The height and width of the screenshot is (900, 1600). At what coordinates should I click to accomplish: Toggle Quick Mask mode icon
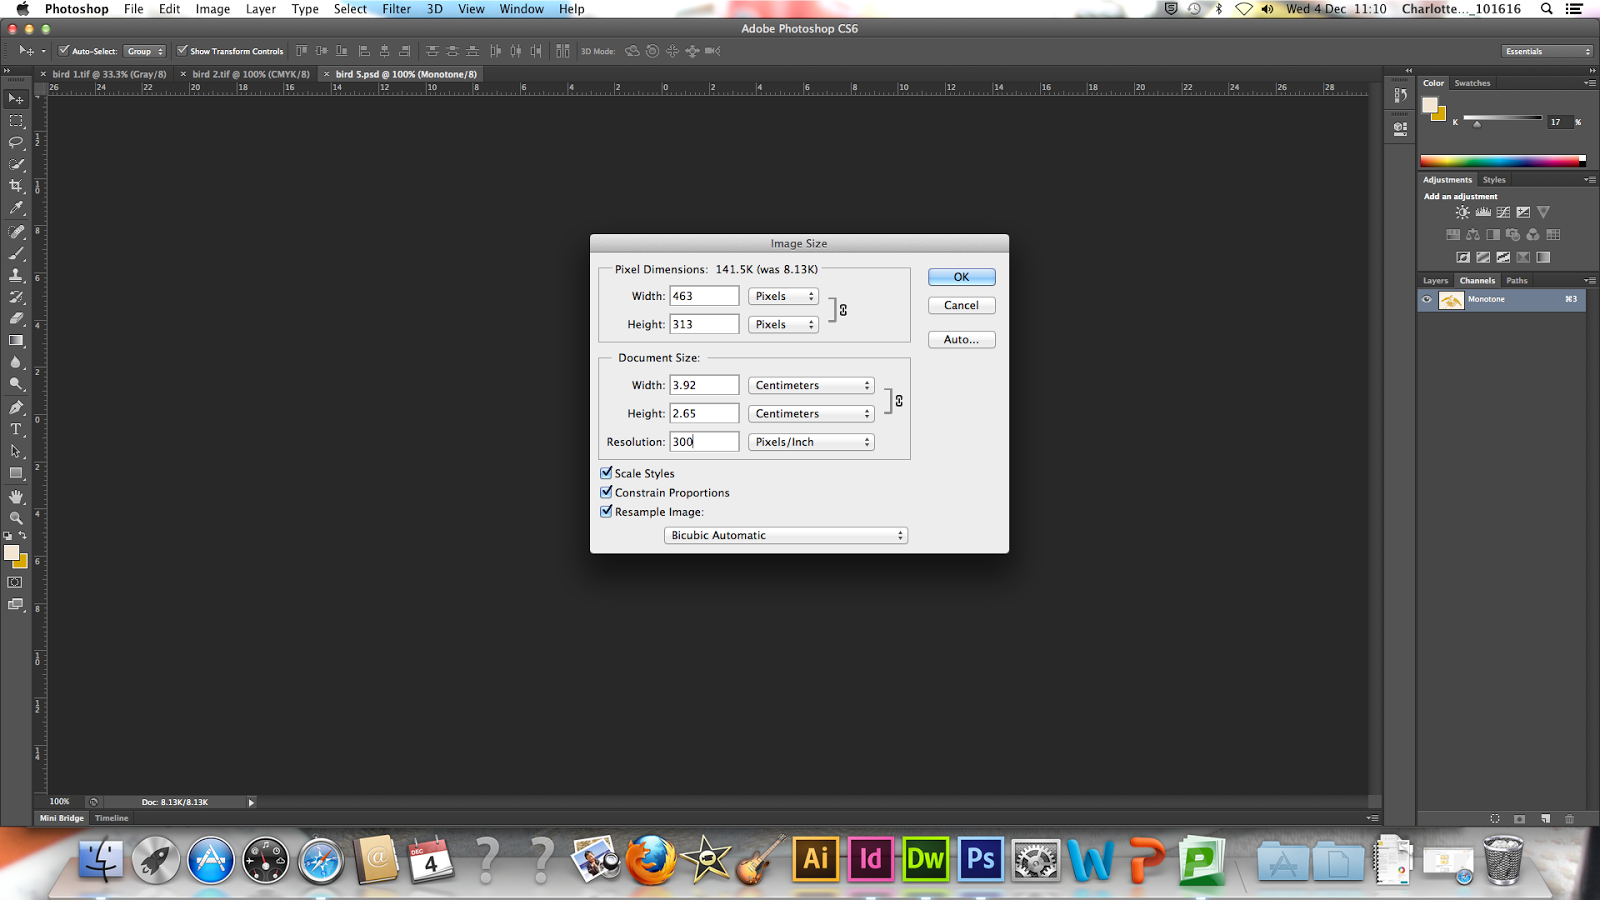[x=15, y=582]
